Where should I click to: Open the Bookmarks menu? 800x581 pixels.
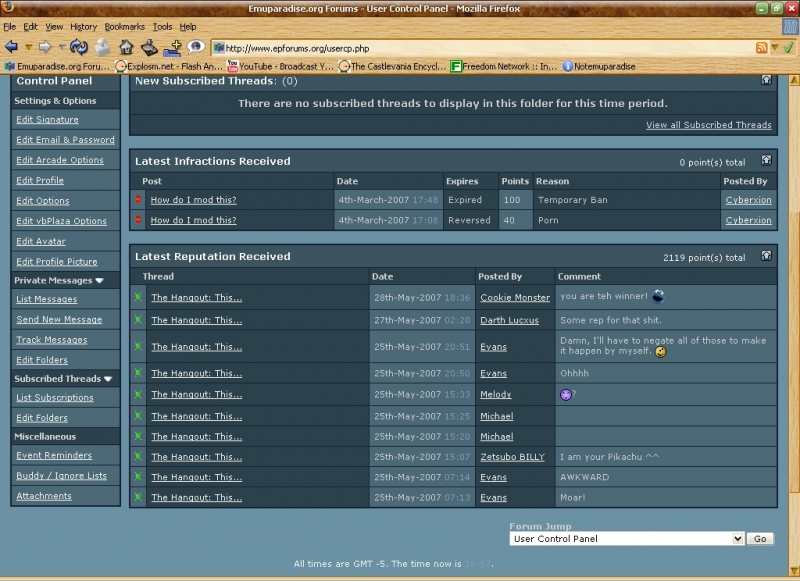click(x=124, y=27)
